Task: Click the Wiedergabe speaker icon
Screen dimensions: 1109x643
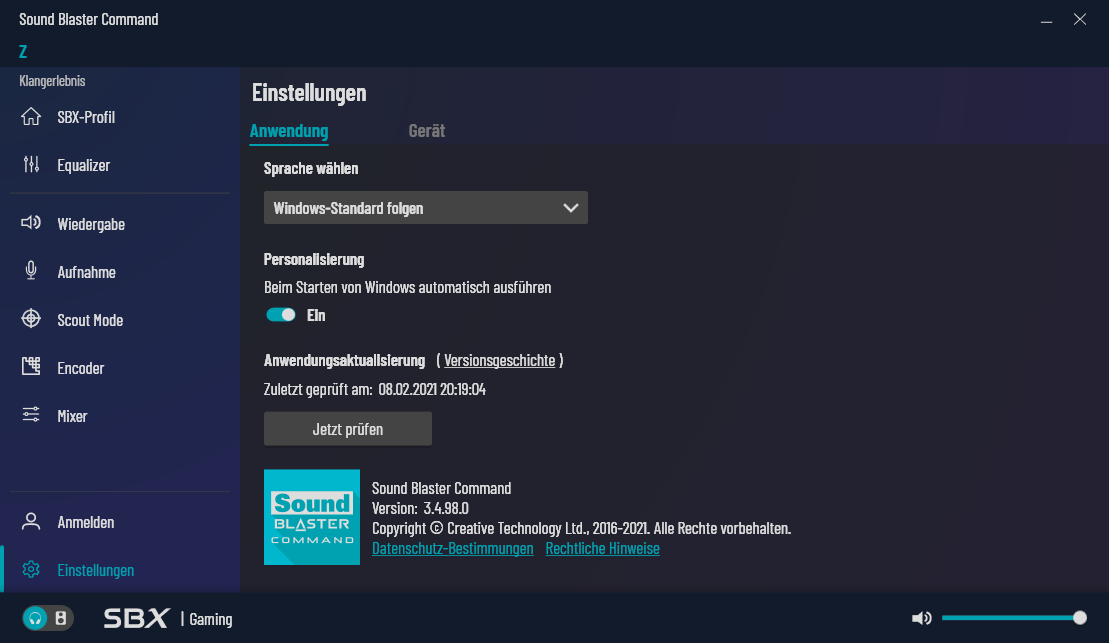Action: pos(31,224)
